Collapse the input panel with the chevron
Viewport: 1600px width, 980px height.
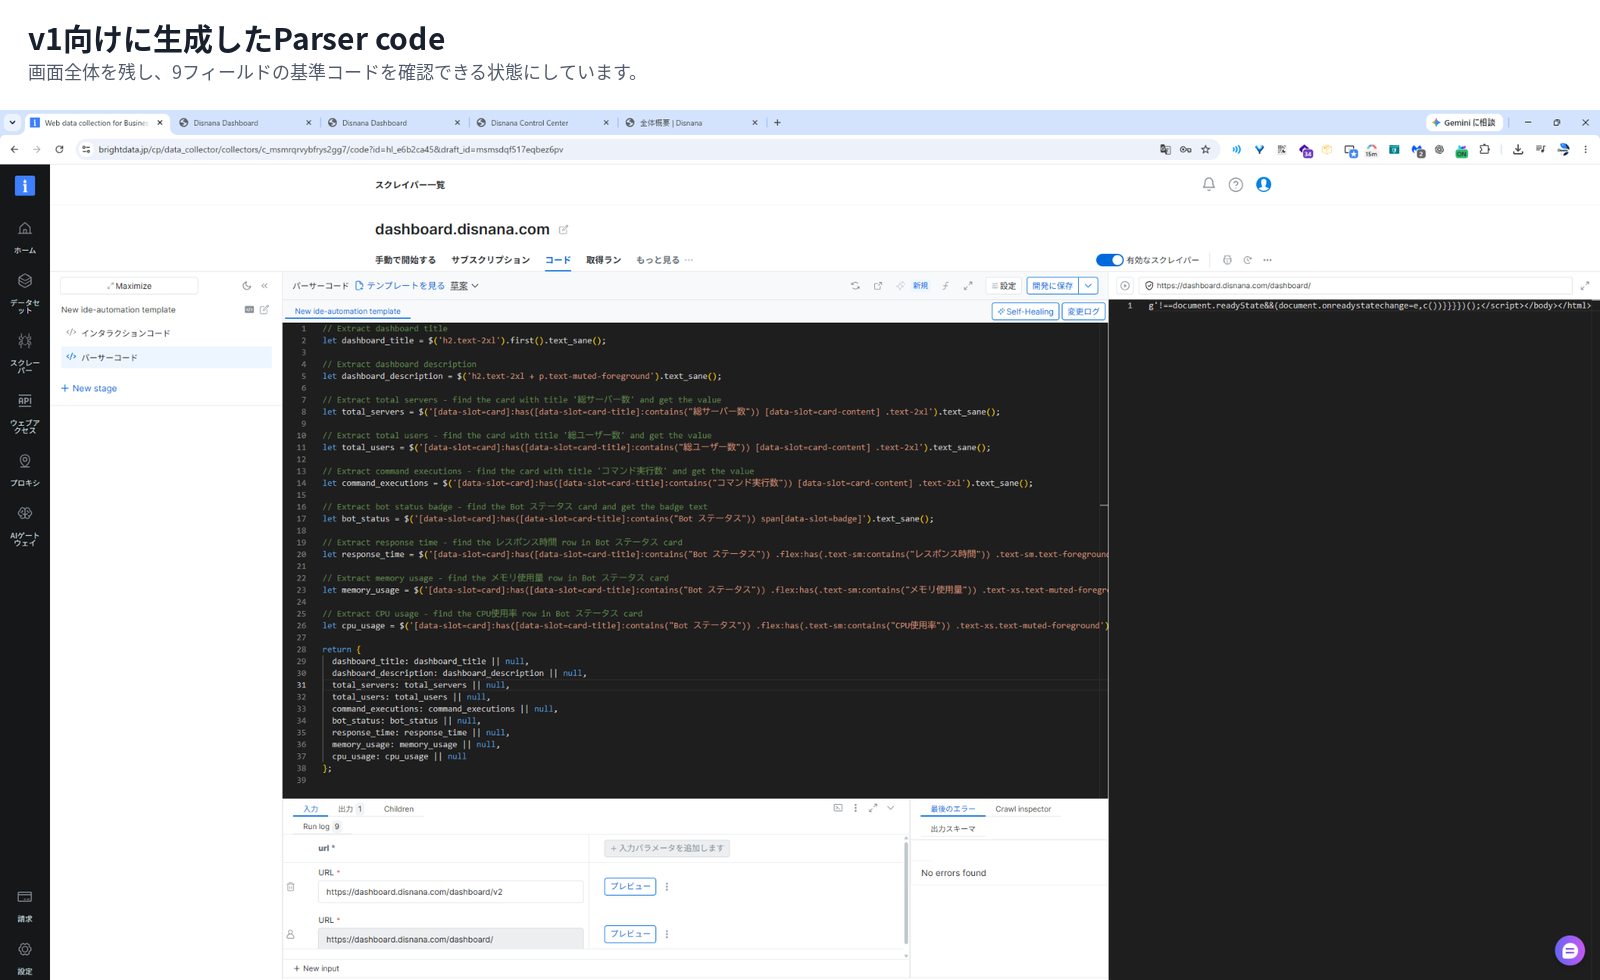click(x=891, y=808)
